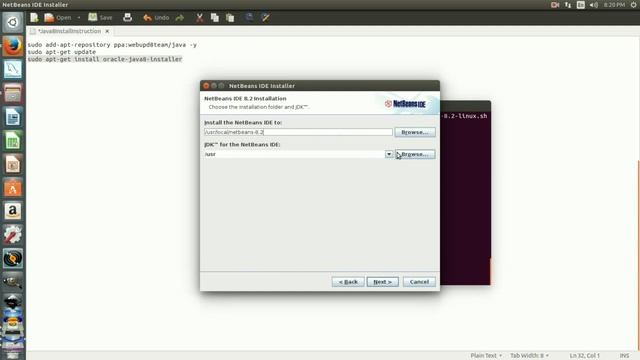Browse for the NetBeans install folder
This screenshot has width=640, height=360.
[415, 132]
